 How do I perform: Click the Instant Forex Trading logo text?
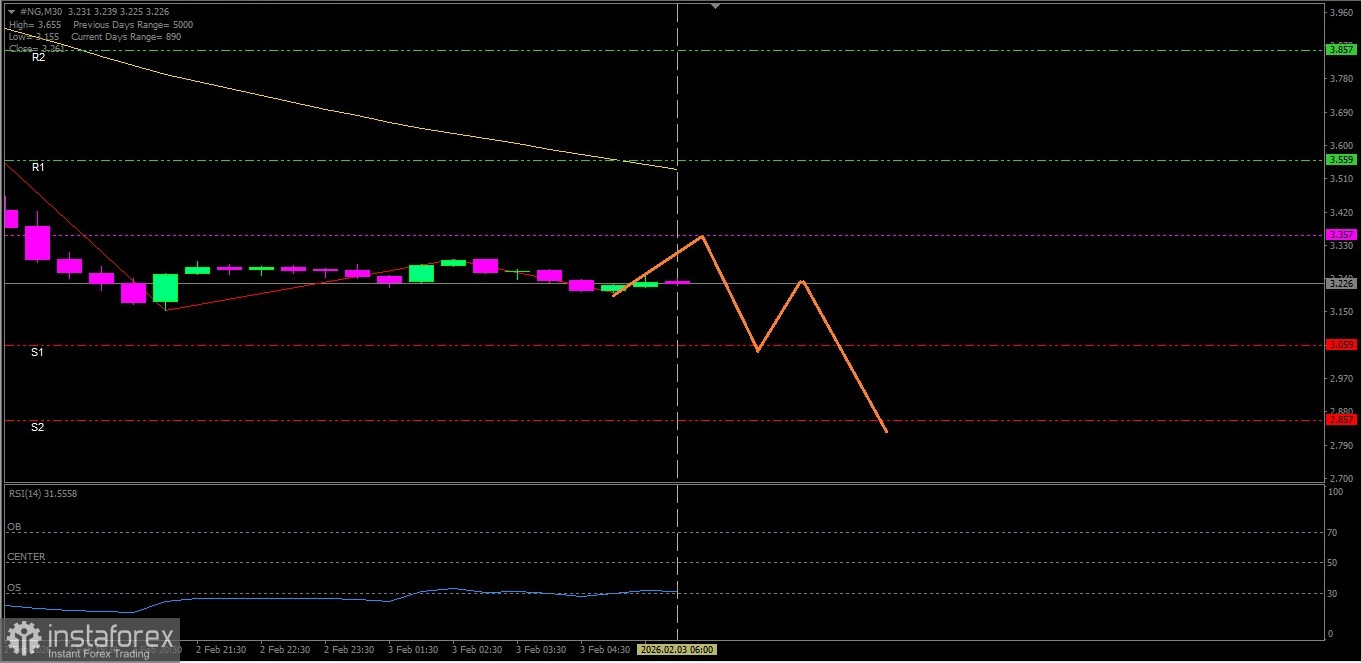98,653
